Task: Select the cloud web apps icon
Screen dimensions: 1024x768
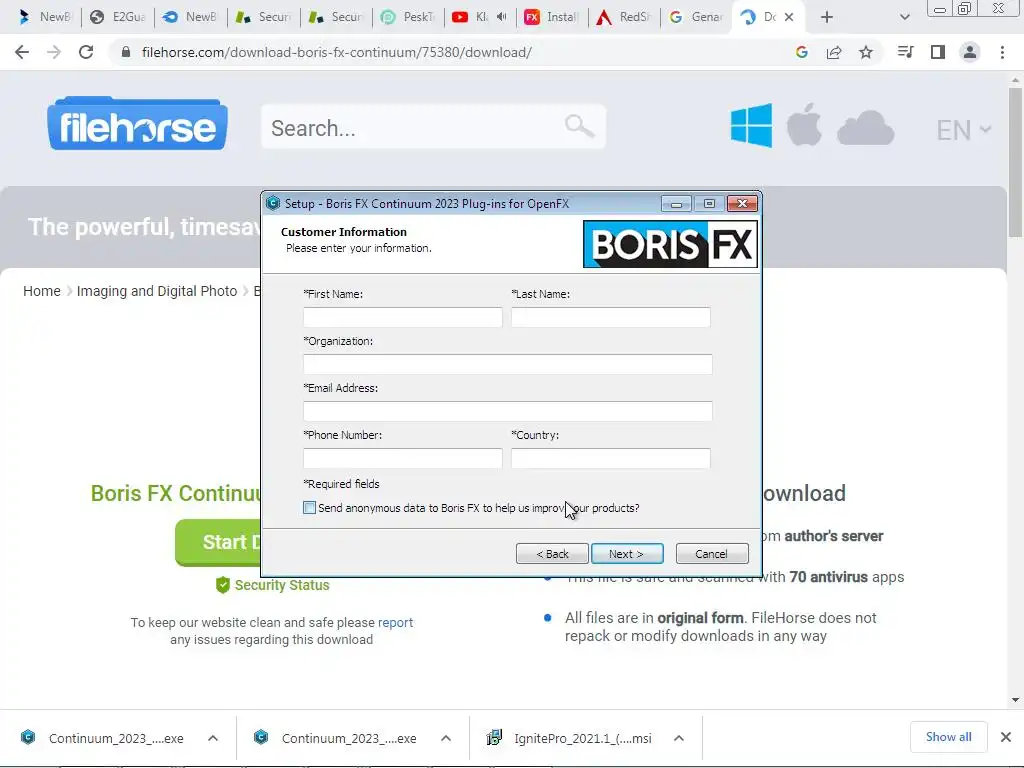Action: [865, 127]
